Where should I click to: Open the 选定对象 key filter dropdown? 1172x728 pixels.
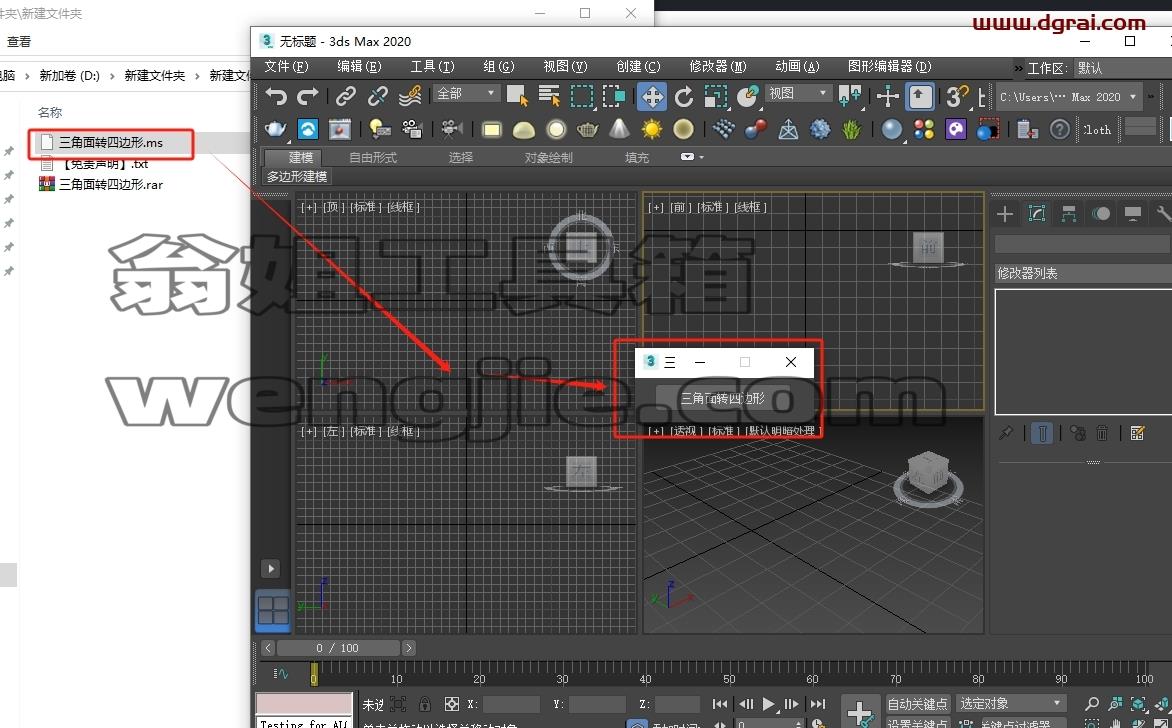click(1011, 703)
